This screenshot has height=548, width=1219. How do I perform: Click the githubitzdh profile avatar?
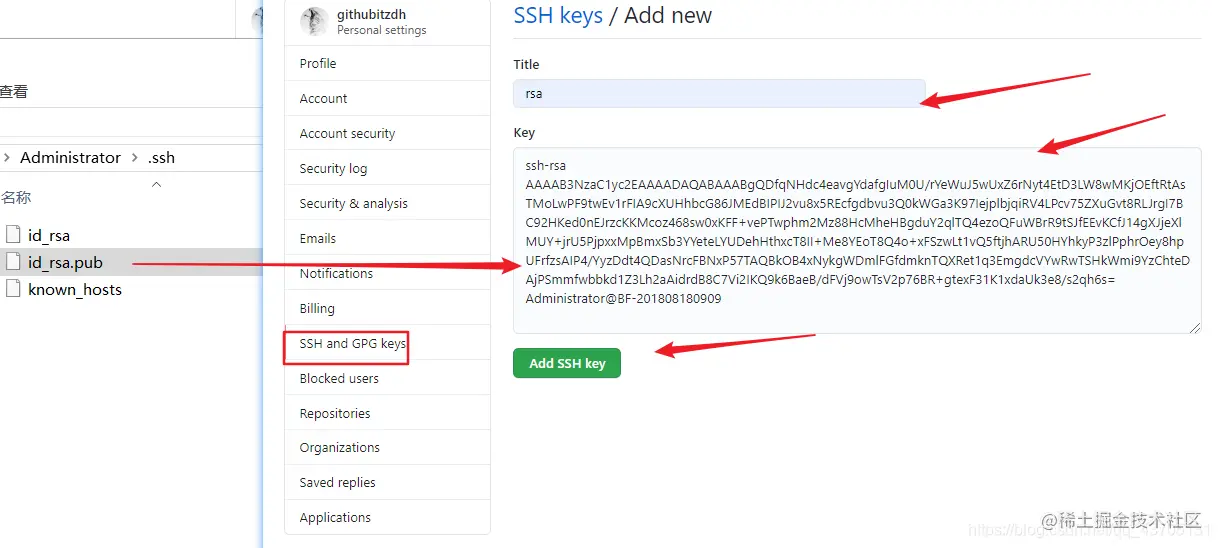tap(314, 21)
